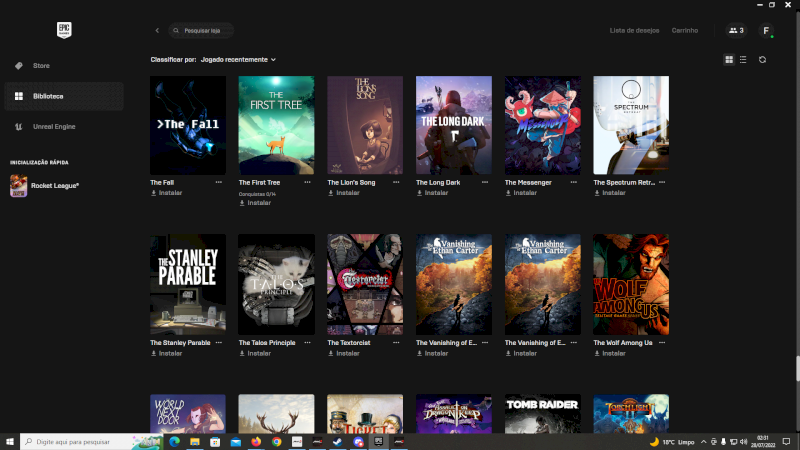Open the volume control in system tray
This screenshot has width=800, height=450.
(x=743, y=442)
